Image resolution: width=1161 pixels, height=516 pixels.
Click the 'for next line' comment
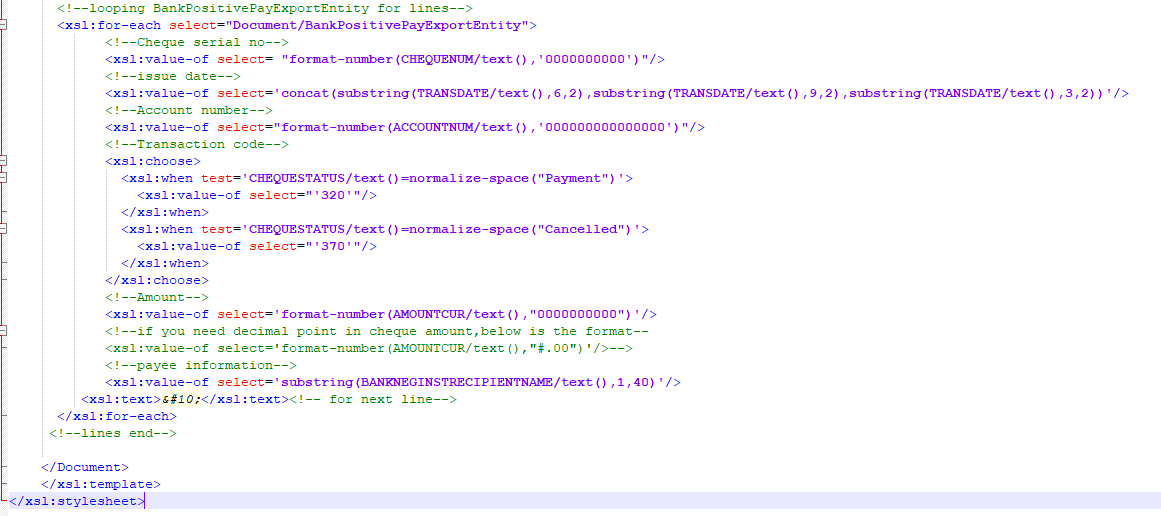pos(372,399)
